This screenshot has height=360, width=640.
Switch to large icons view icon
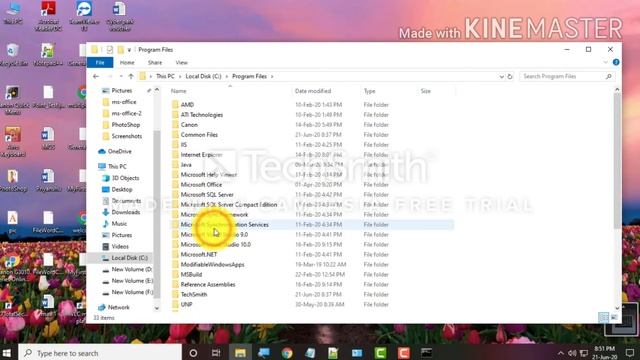(x=613, y=317)
